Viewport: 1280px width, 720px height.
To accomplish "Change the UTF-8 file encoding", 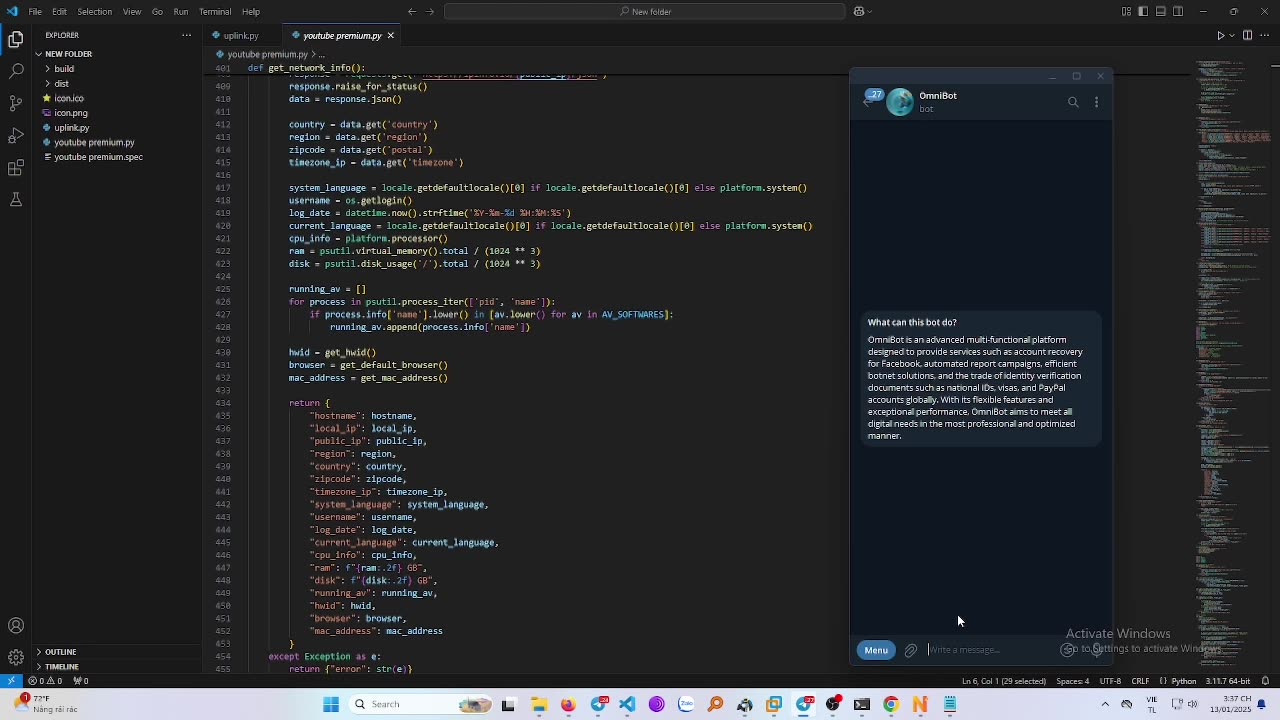I will tap(1110, 681).
